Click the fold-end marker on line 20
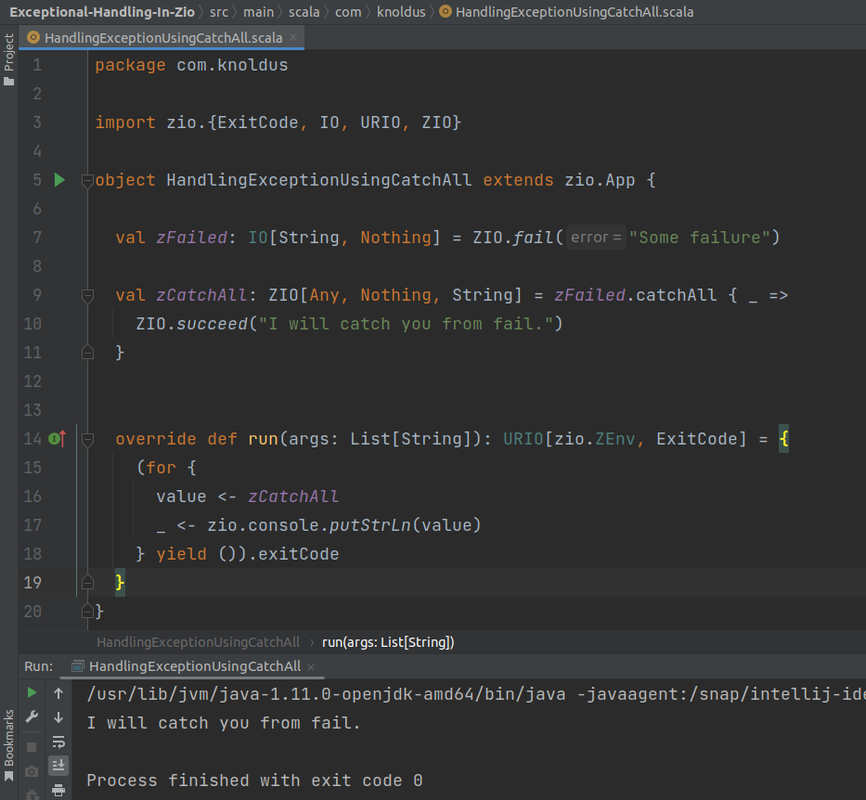Image resolution: width=866 pixels, height=800 pixels. pos(87,611)
